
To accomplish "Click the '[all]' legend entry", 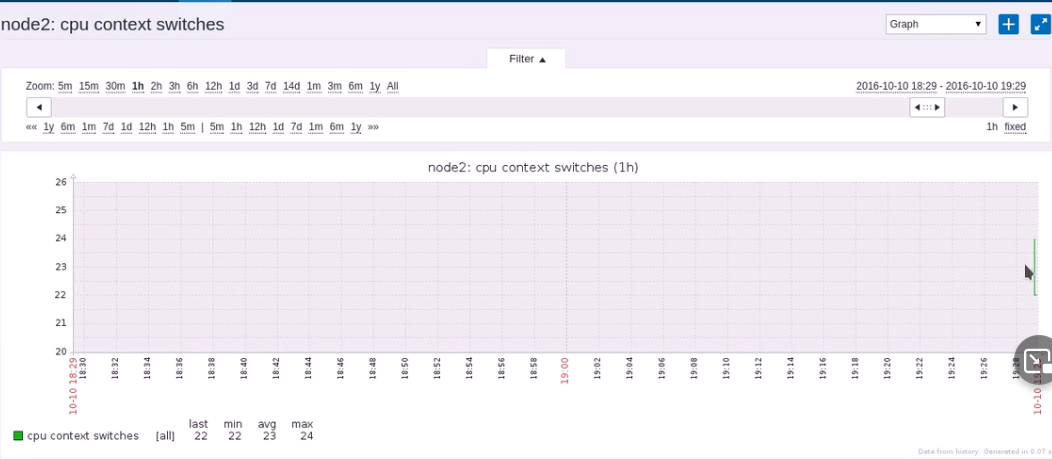I will tap(165, 436).
